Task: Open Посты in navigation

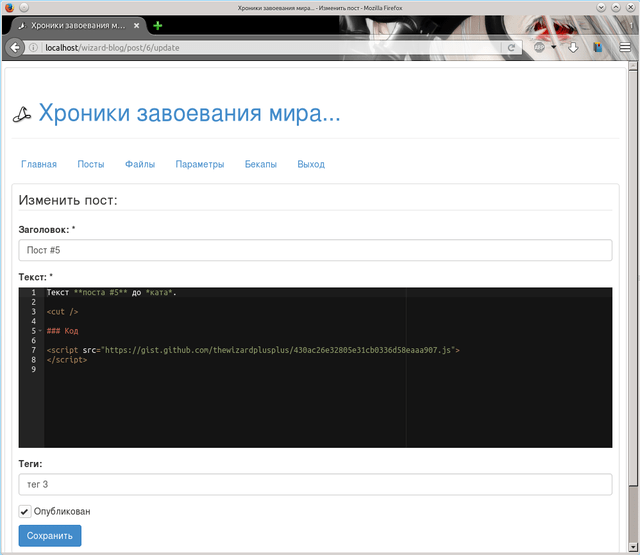Action: 91,164
